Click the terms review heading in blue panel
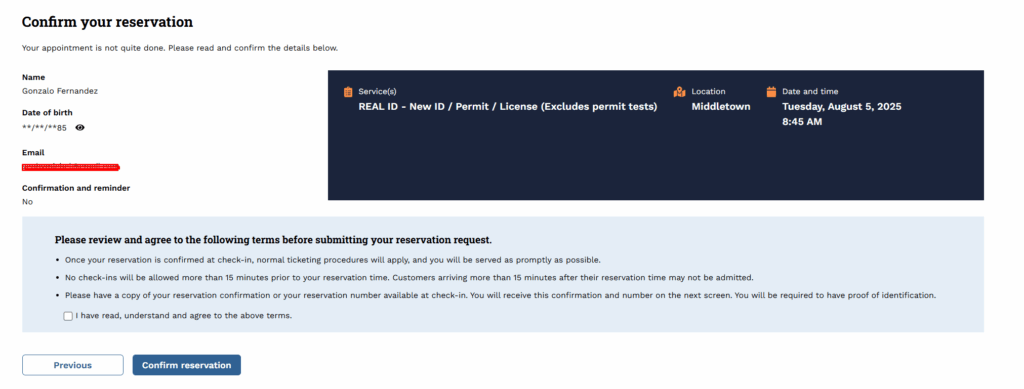Image resolution: width=1024 pixels, height=389 pixels. point(273,240)
